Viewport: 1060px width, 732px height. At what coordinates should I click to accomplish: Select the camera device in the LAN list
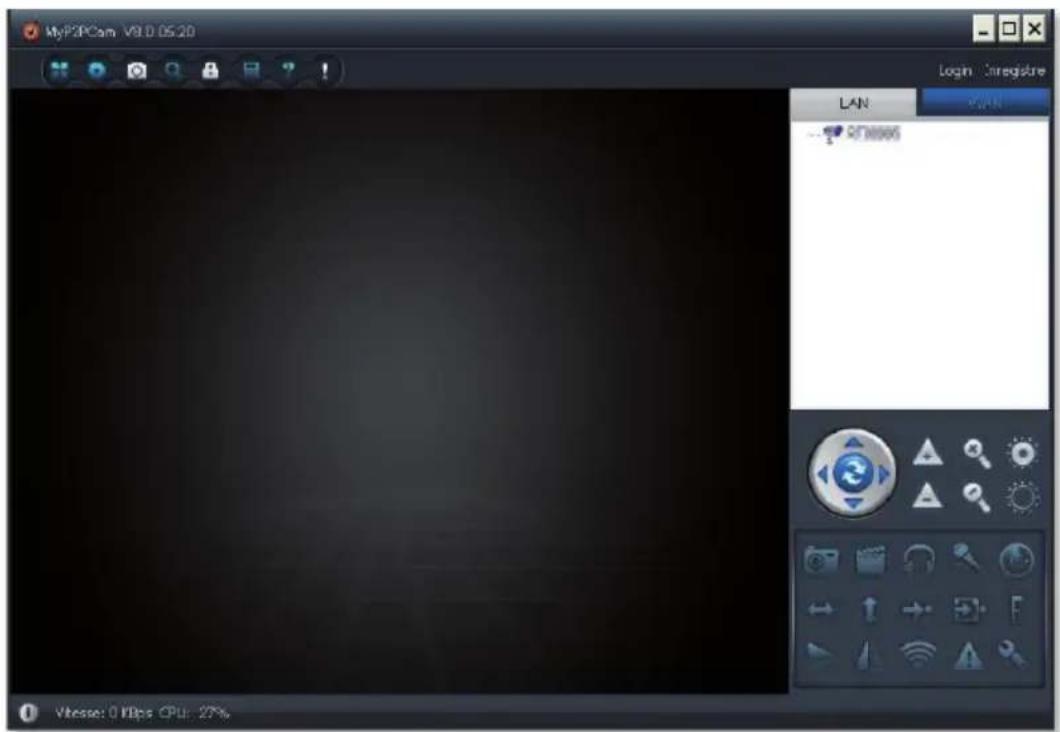862,132
